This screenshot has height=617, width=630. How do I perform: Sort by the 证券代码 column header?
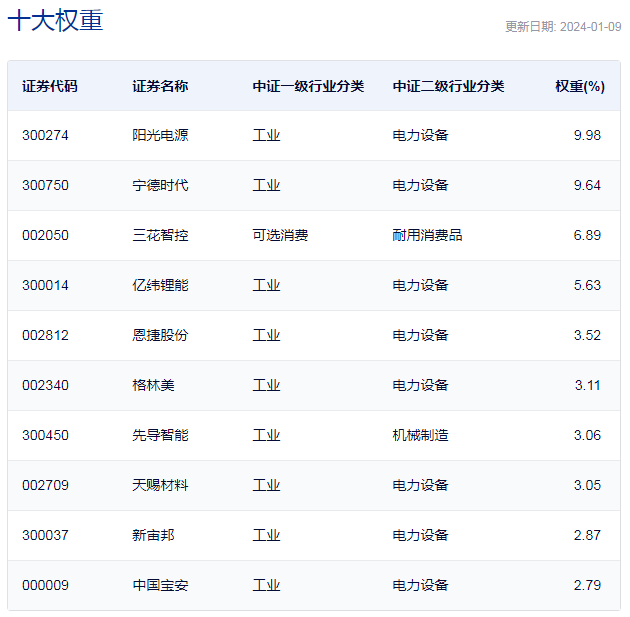49,86
